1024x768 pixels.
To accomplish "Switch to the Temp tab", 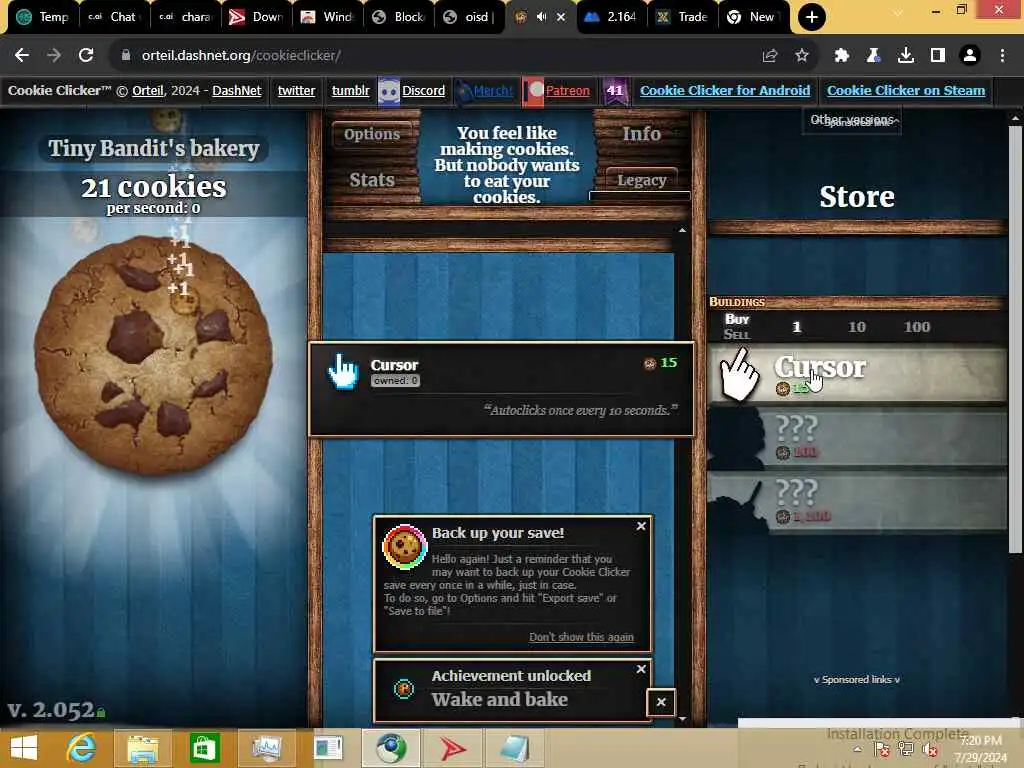I will [x=42, y=17].
